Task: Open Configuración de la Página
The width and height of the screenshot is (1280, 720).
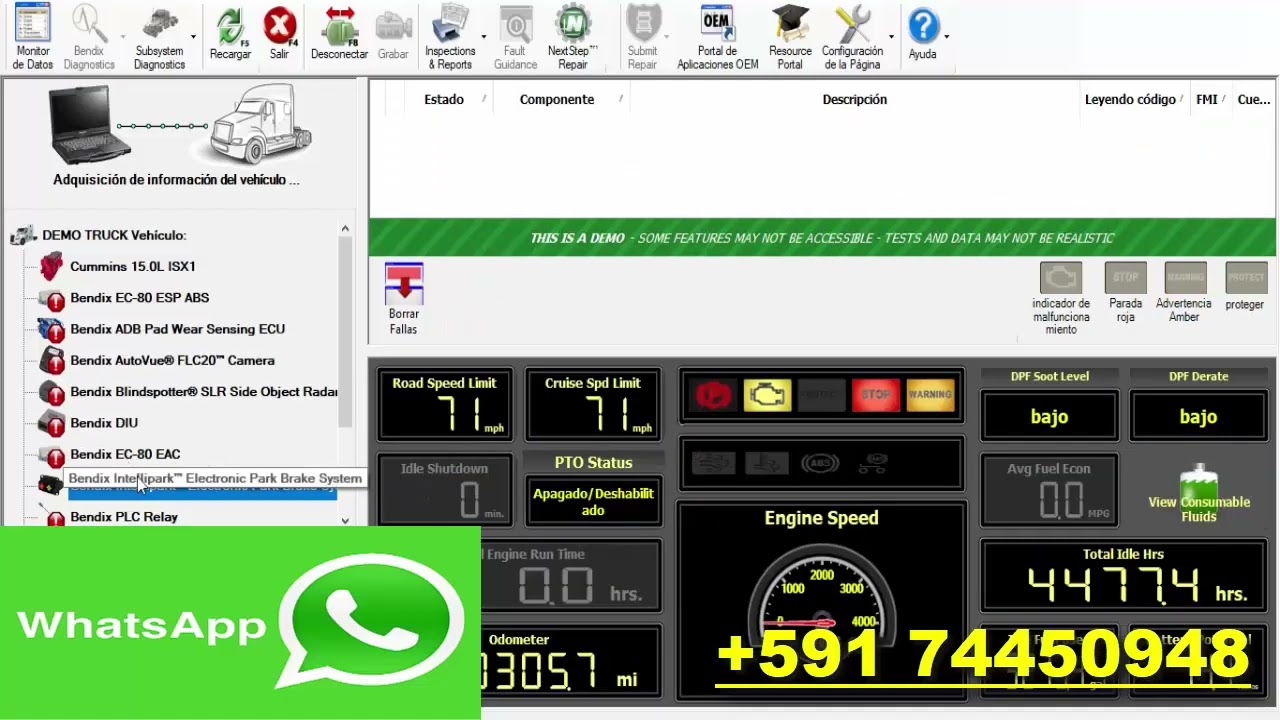Action: click(852, 37)
